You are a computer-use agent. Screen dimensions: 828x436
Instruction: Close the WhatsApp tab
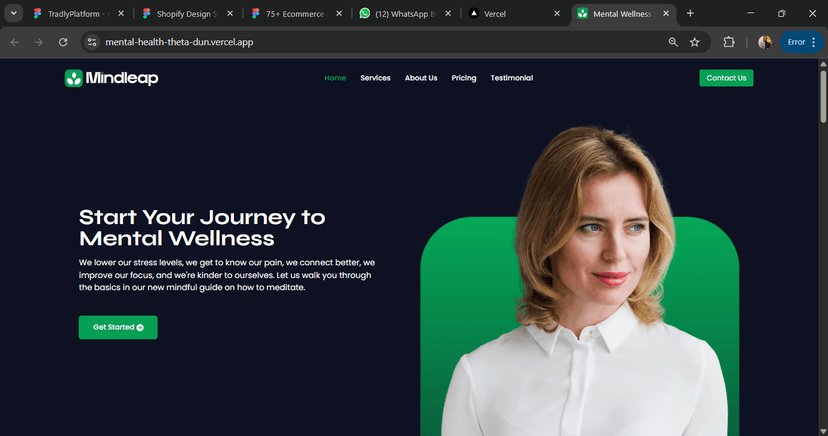pos(448,14)
